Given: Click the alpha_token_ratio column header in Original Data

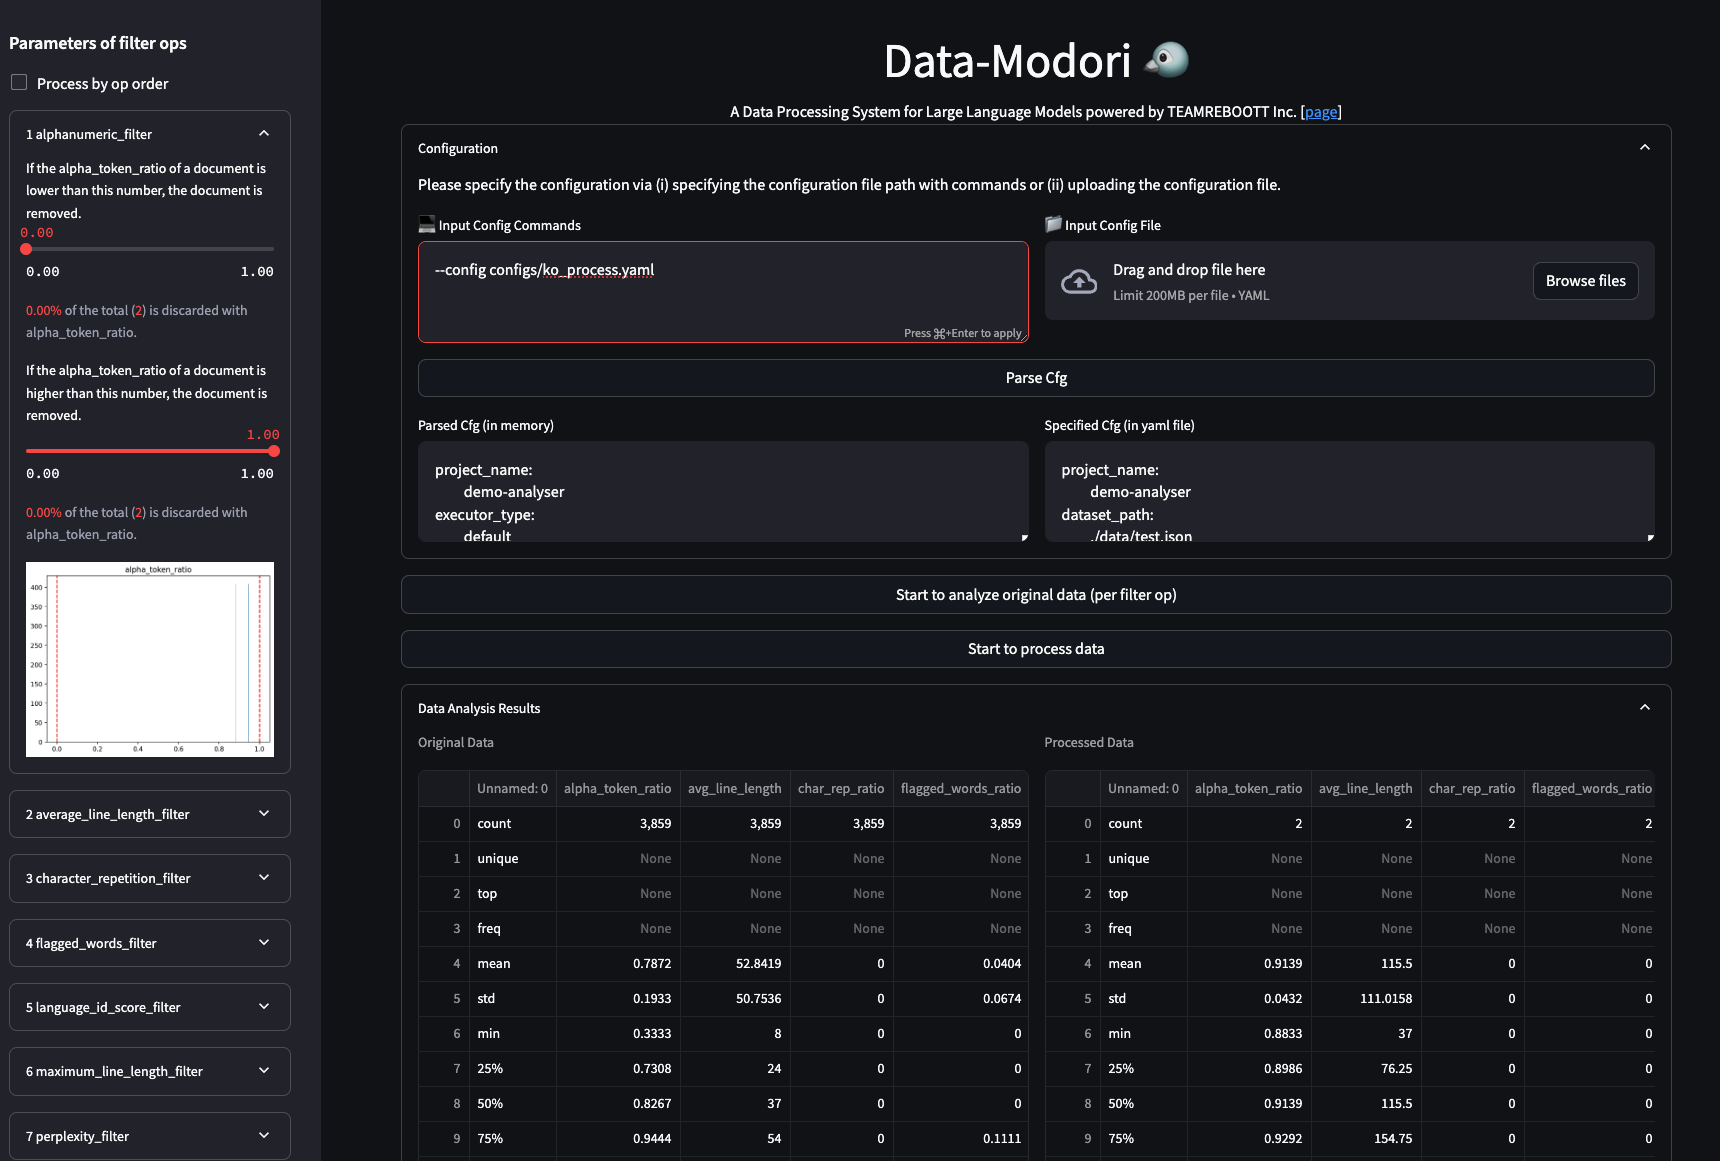Looking at the screenshot, I should pyautogui.click(x=618, y=789).
